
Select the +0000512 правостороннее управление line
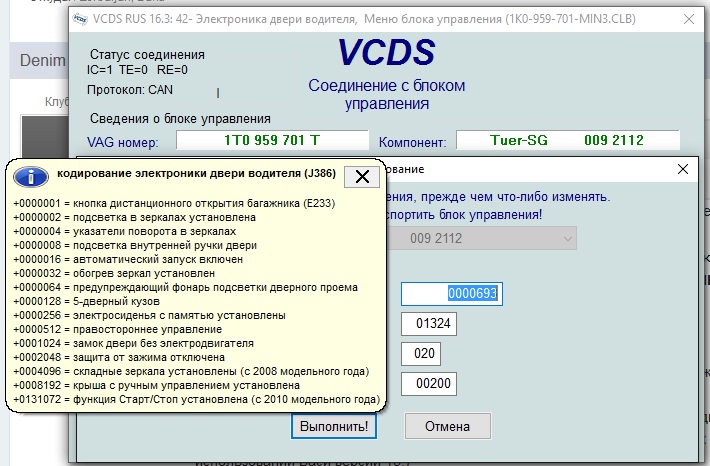[x=118, y=329]
